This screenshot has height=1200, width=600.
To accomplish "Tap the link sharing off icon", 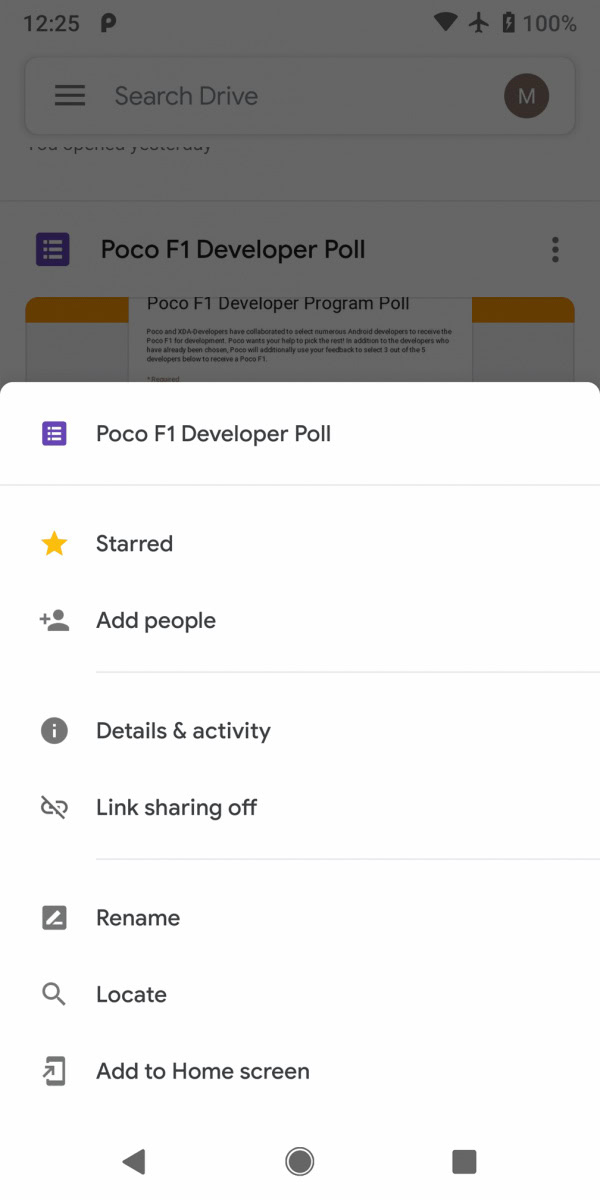I will (x=54, y=808).
